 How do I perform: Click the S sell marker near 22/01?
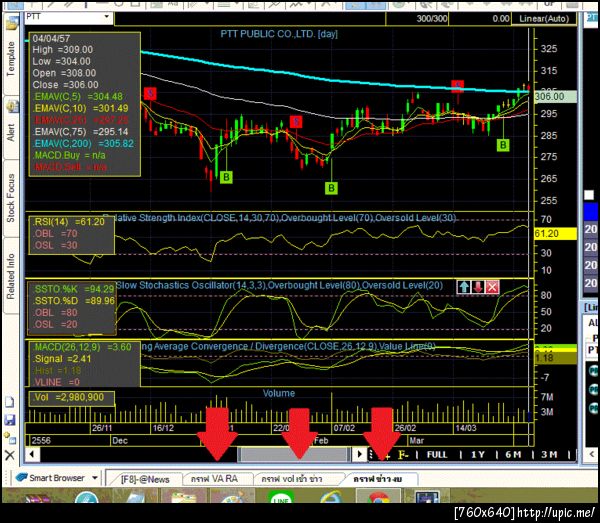click(295, 122)
